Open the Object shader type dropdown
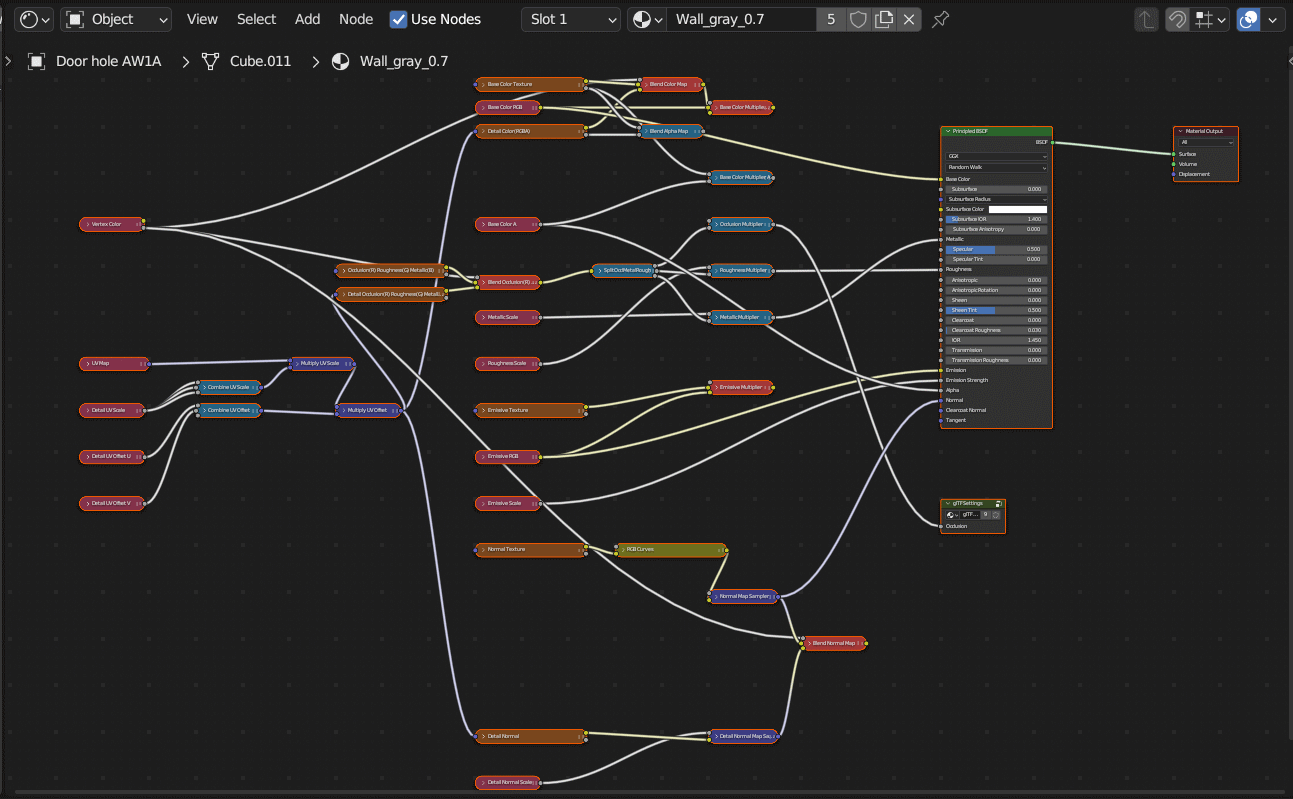Viewport: 1293px width, 799px height. pyautogui.click(x=116, y=19)
